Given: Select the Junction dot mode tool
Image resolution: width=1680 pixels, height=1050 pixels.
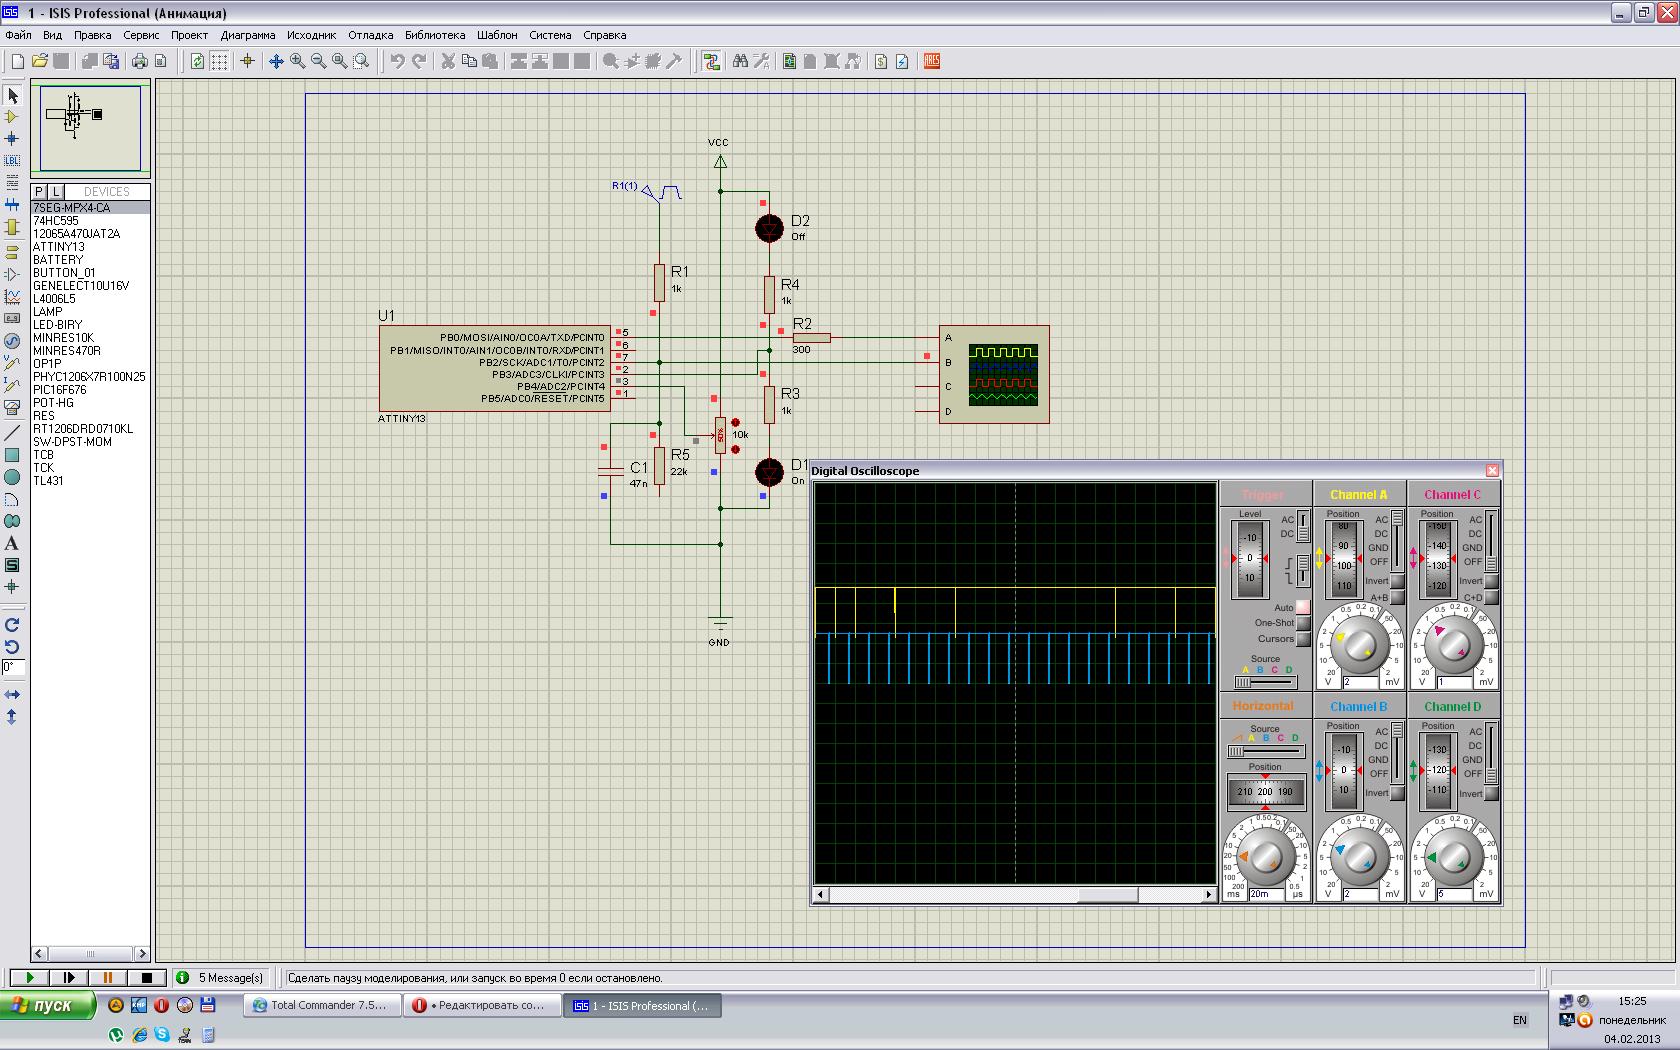Looking at the screenshot, I should 12,138.
